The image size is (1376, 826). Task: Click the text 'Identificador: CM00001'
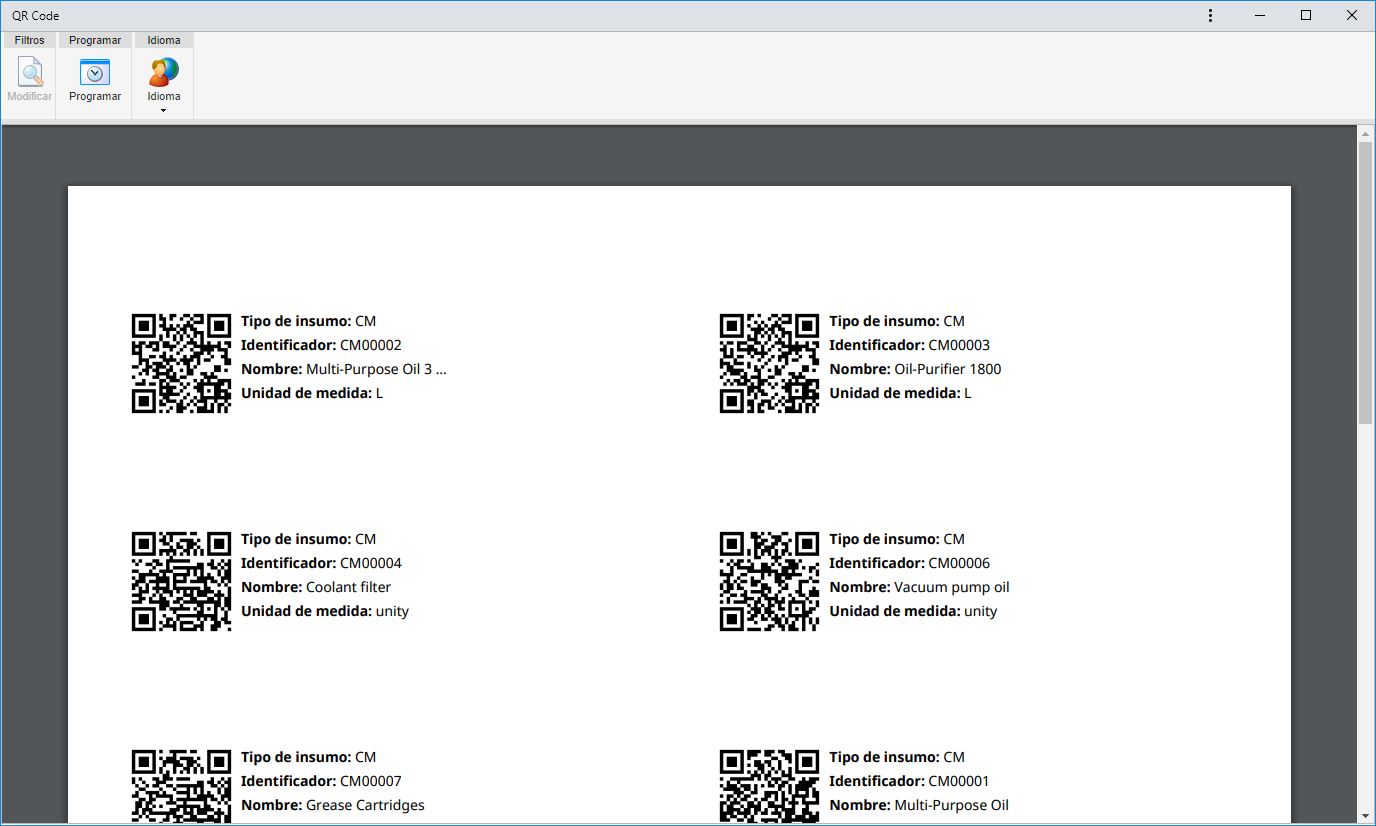(x=909, y=781)
